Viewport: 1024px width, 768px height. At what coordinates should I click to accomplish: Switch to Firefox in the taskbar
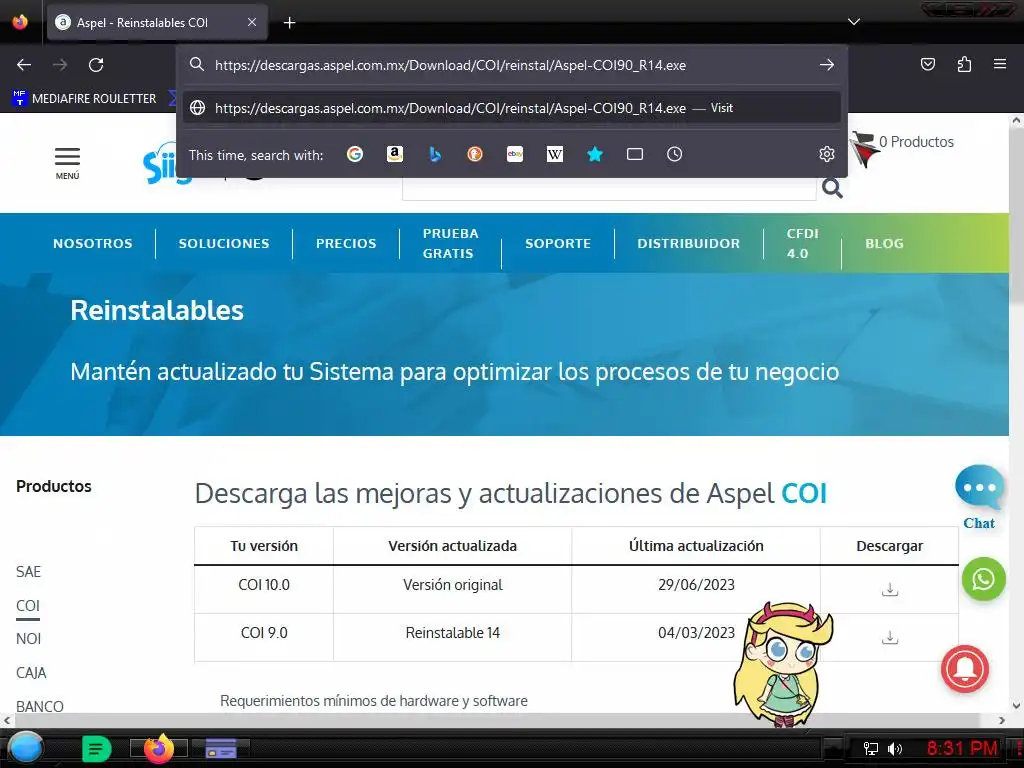(159, 748)
